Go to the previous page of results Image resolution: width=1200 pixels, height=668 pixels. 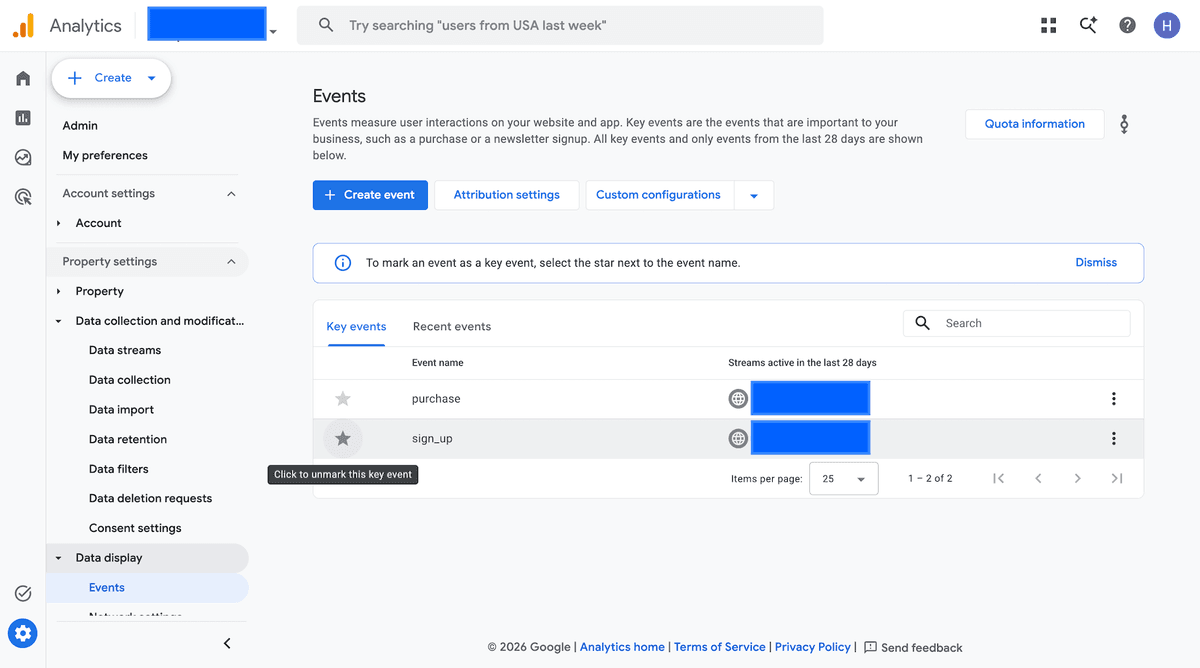(1038, 478)
